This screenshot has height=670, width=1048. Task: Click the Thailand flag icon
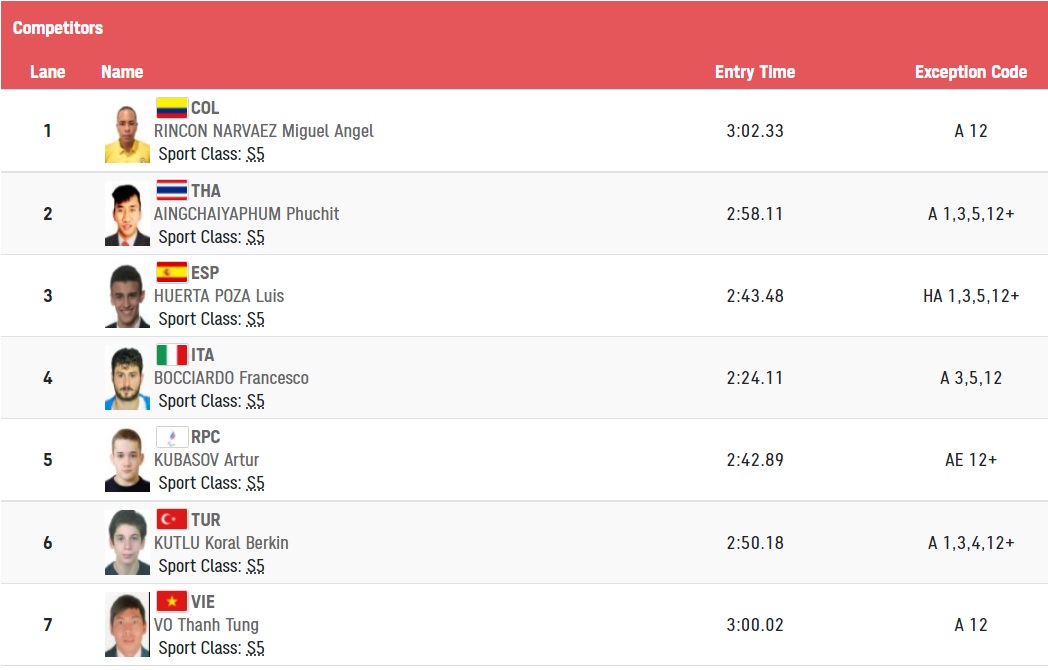[x=172, y=191]
